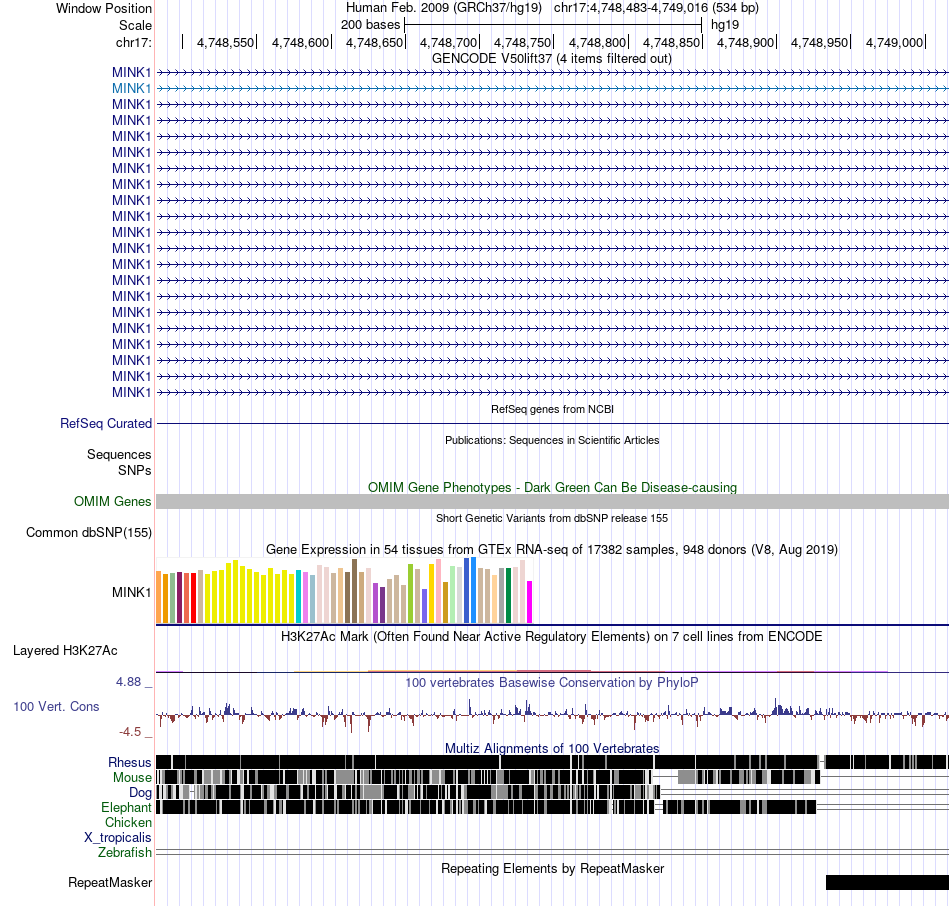Open 100 vertebrates Basewise Conservation by PhyloP title
This screenshot has width=950, height=906.
click(552, 682)
